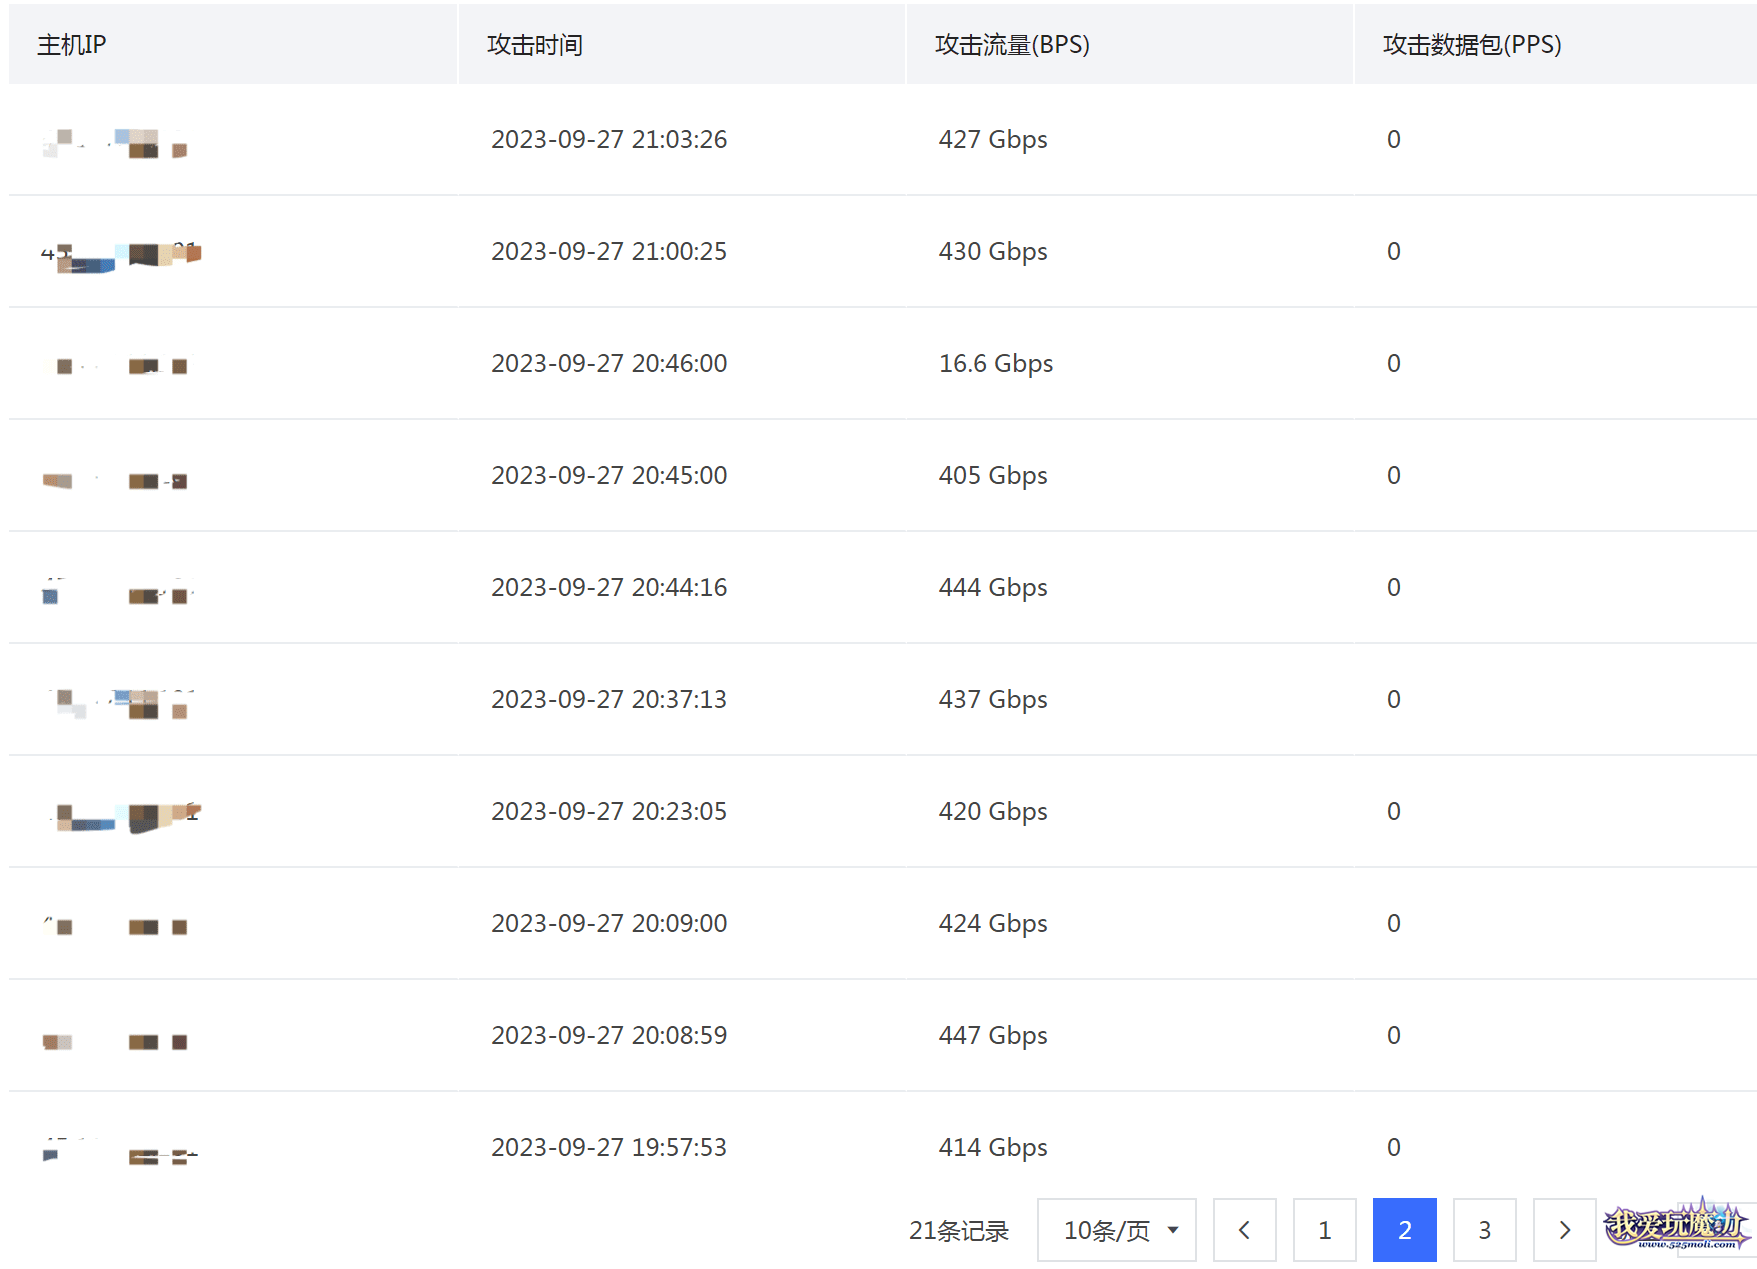The image size is (1757, 1269).
Task: Go to the next page arrow
Action: point(1564,1230)
